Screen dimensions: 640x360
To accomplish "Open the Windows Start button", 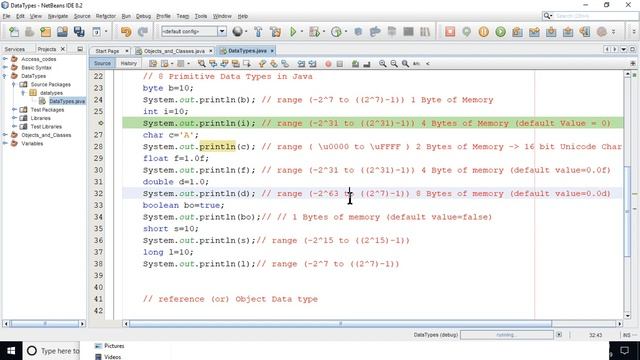I will point(11,351).
